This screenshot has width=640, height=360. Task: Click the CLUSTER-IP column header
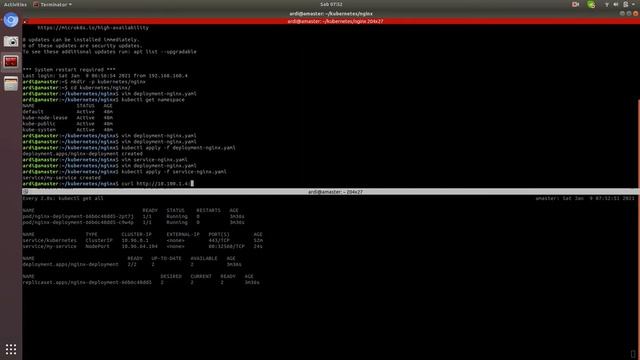pos(136,234)
